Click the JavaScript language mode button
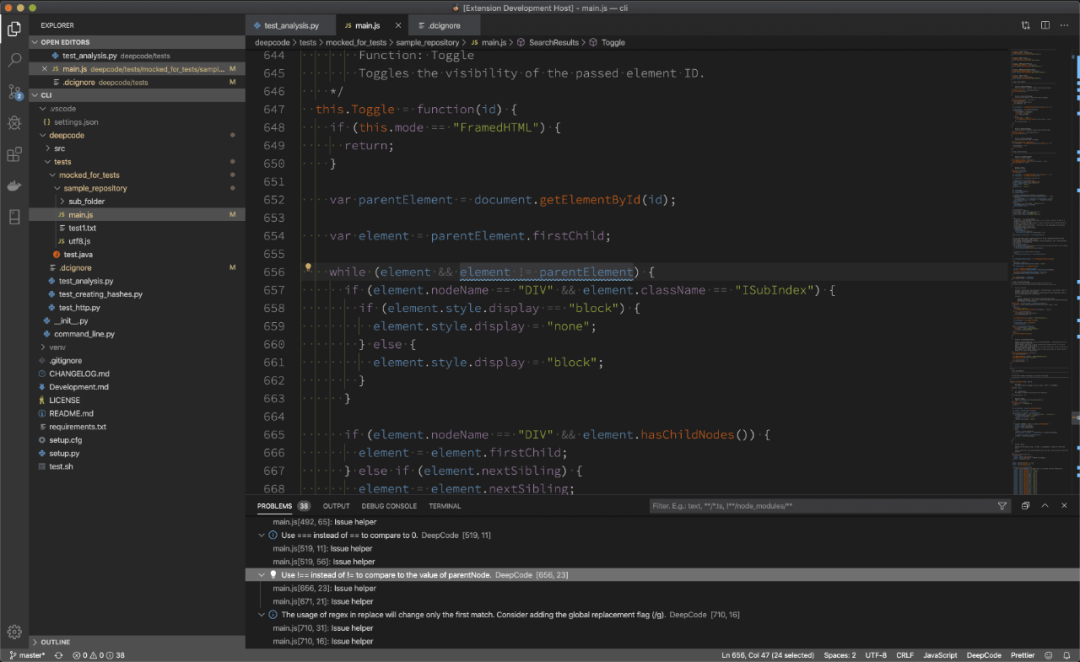The image size is (1080, 662). pyautogui.click(x=939, y=655)
